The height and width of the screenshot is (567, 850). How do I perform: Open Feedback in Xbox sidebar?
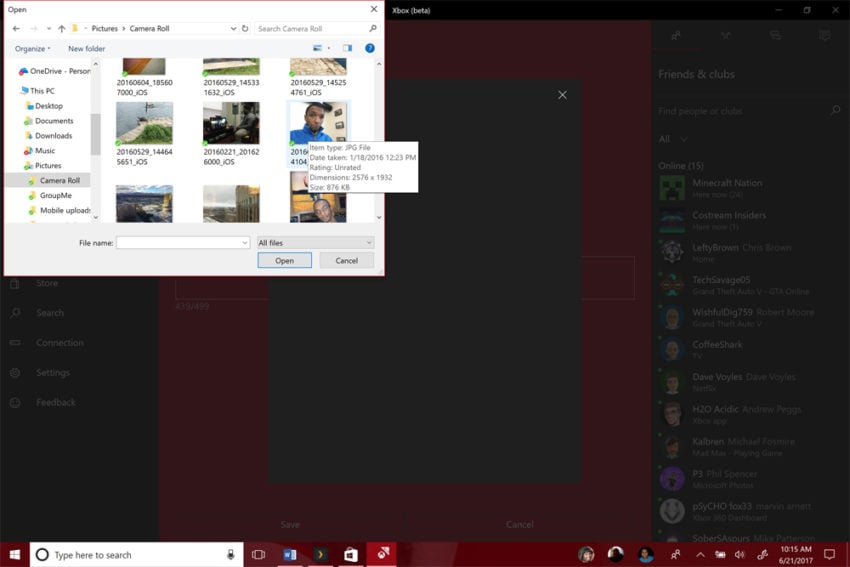click(x=56, y=402)
